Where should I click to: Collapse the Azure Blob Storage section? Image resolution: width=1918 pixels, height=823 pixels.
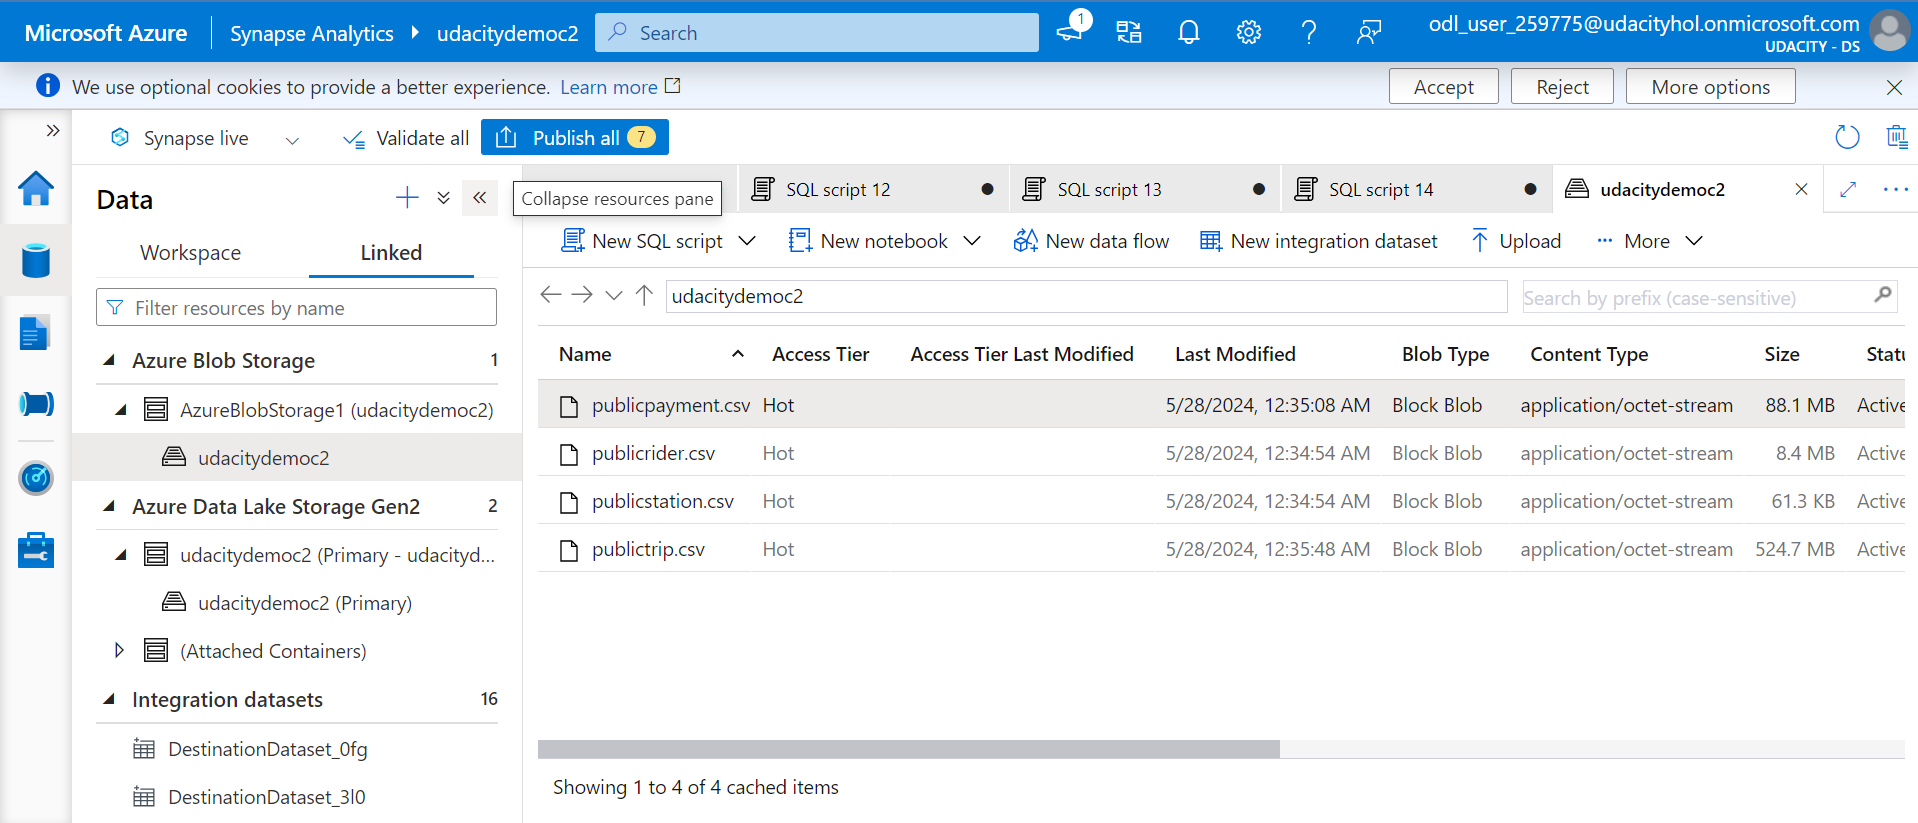click(x=109, y=360)
